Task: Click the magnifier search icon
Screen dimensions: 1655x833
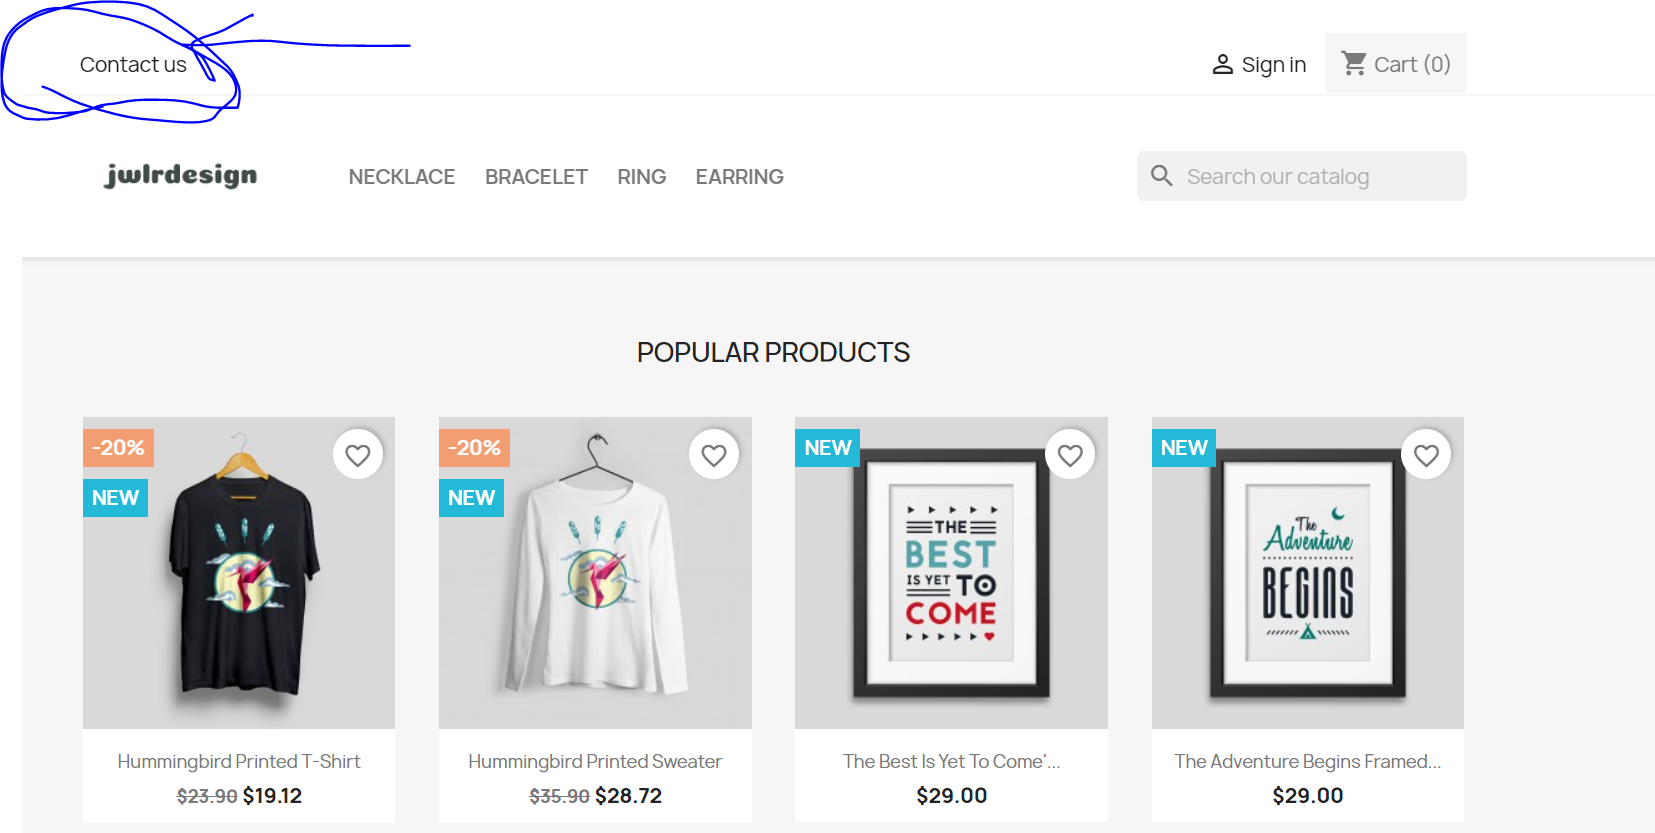Action: point(1161,176)
